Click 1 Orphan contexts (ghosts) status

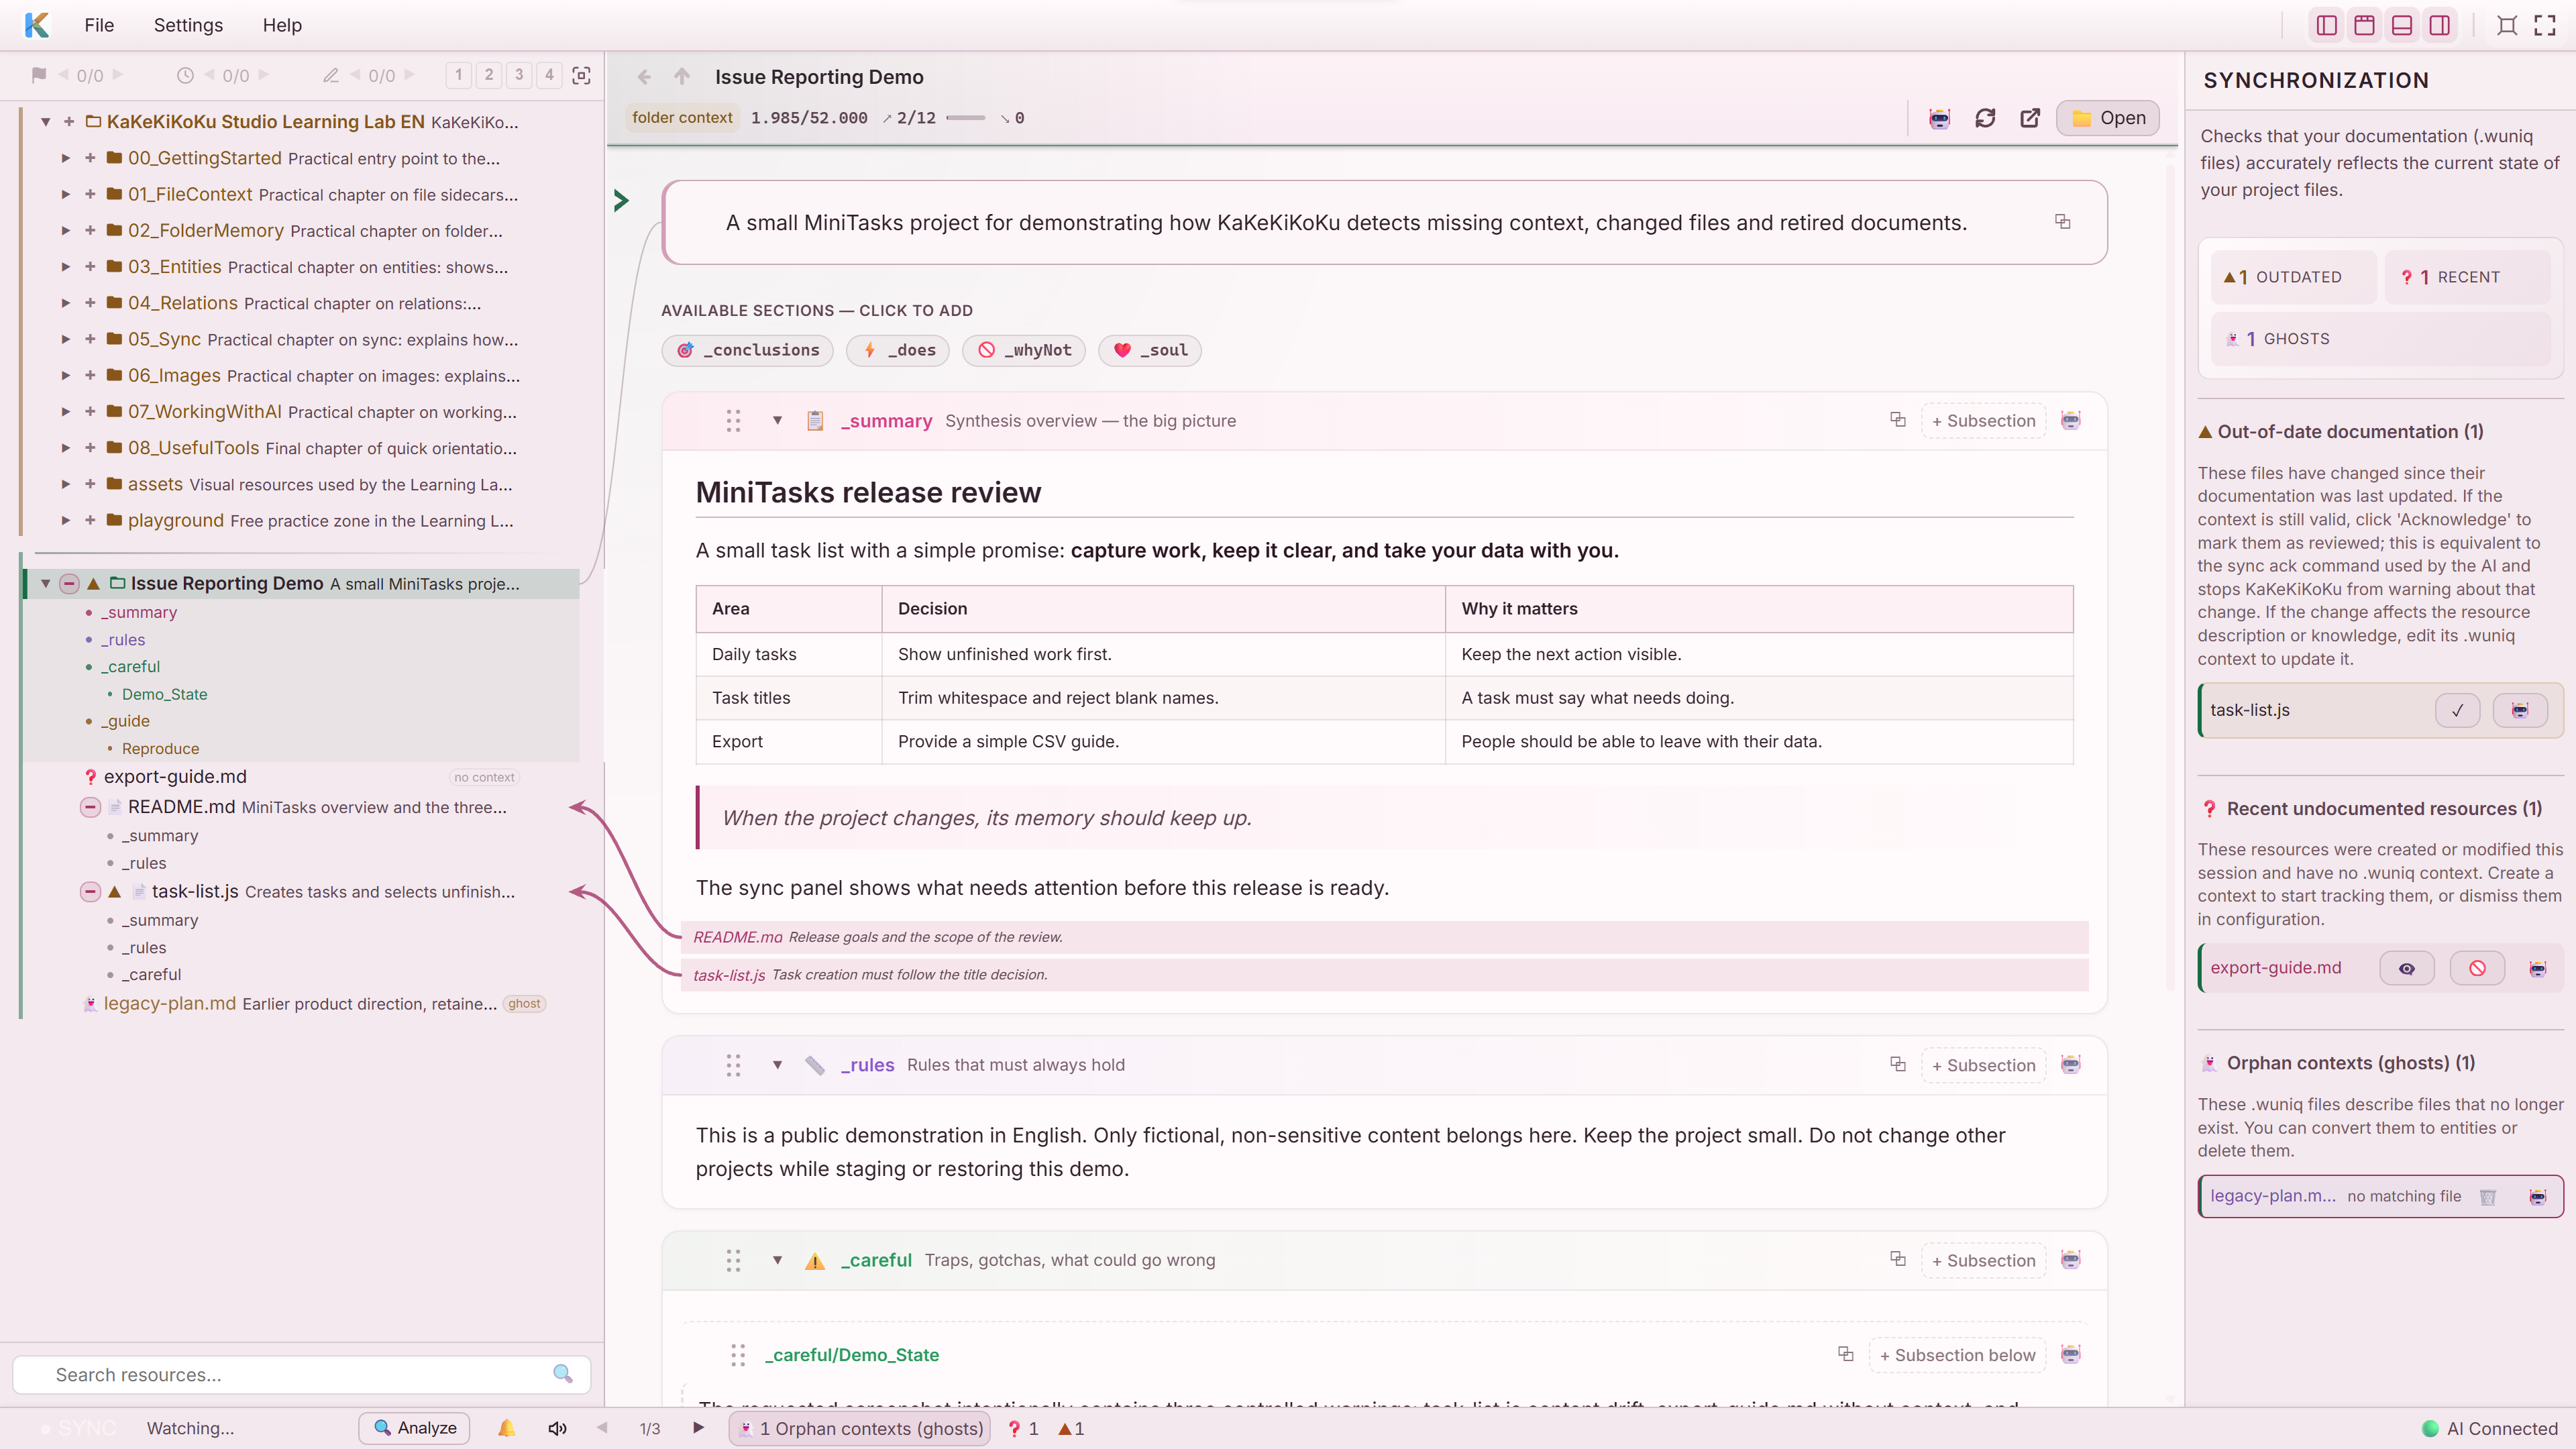(x=860, y=1428)
